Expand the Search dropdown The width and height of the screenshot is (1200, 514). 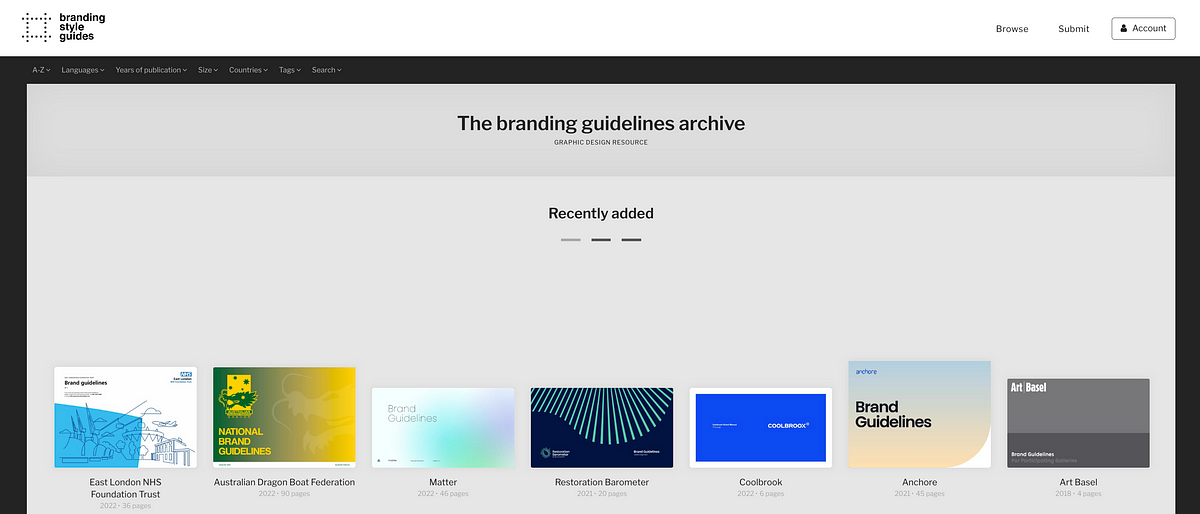pyautogui.click(x=326, y=70)
